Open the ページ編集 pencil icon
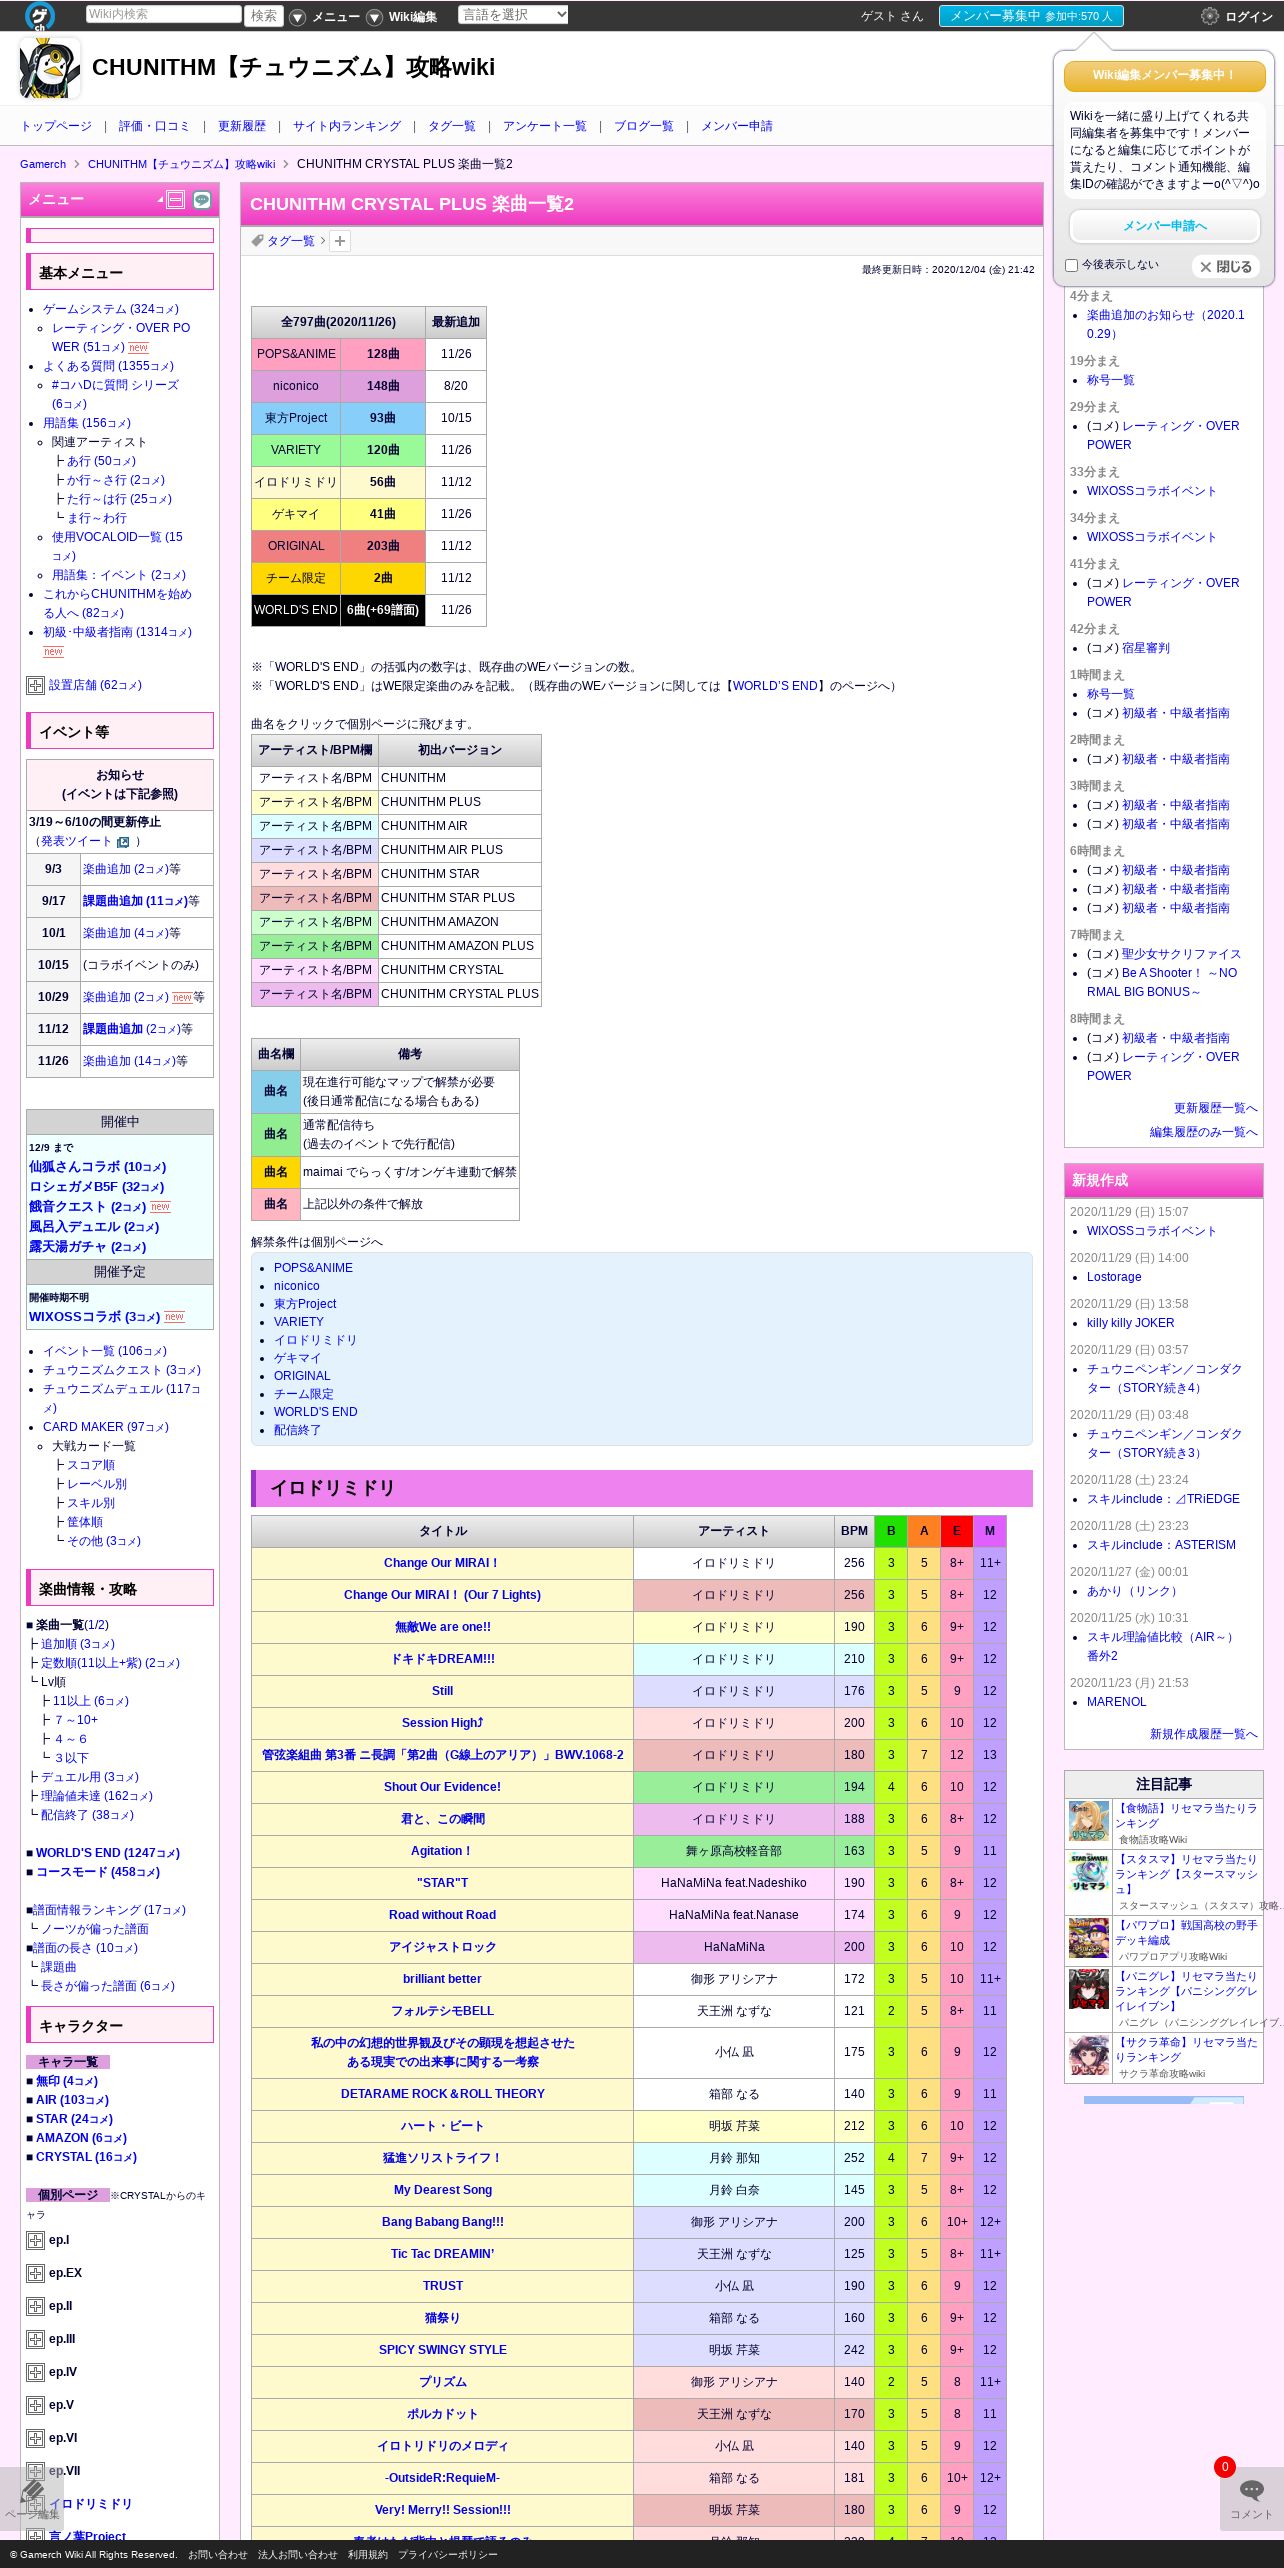The height and width of the screenshot is (2568, 1284). pos(32,2492)
